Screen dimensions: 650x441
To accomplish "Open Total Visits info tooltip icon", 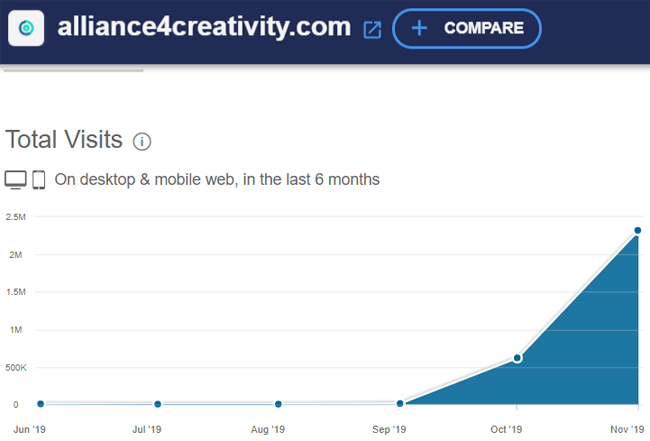I will tap(142, 142).
